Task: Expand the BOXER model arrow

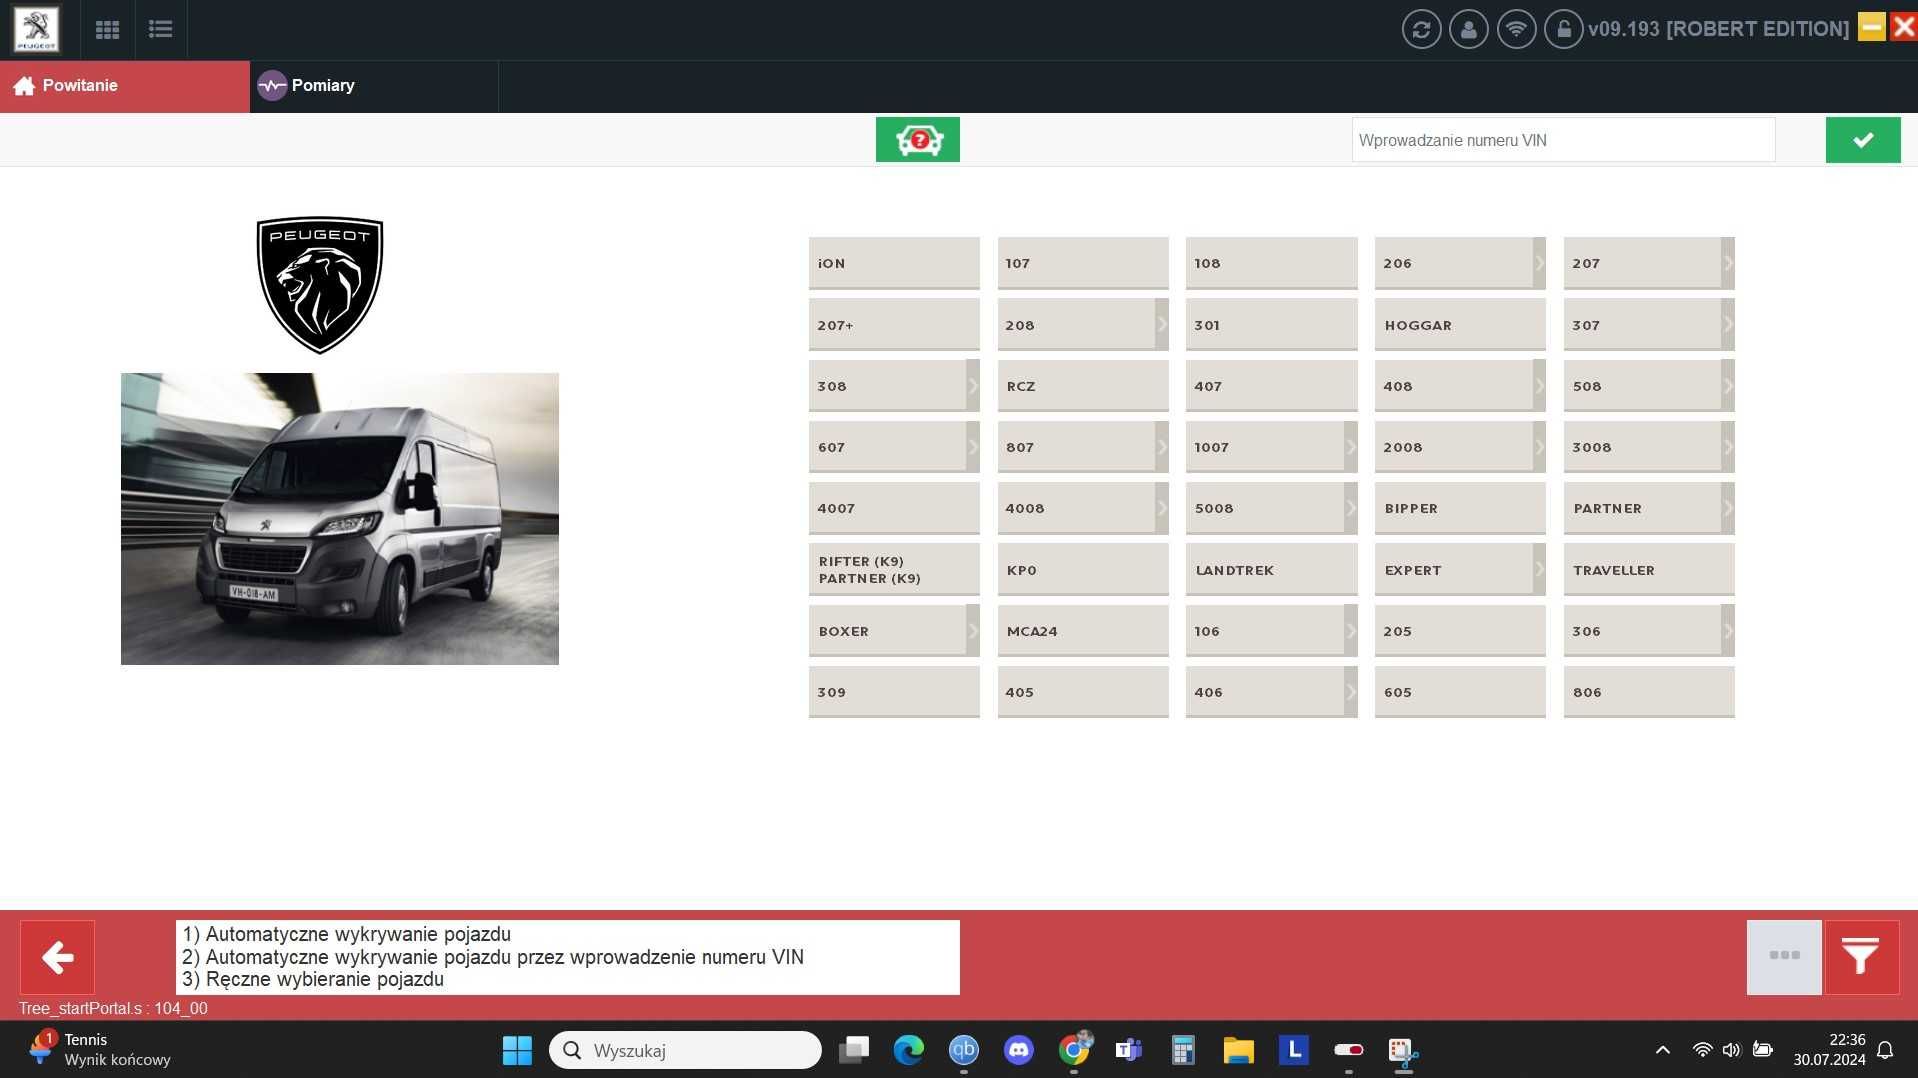Action: 972,630
